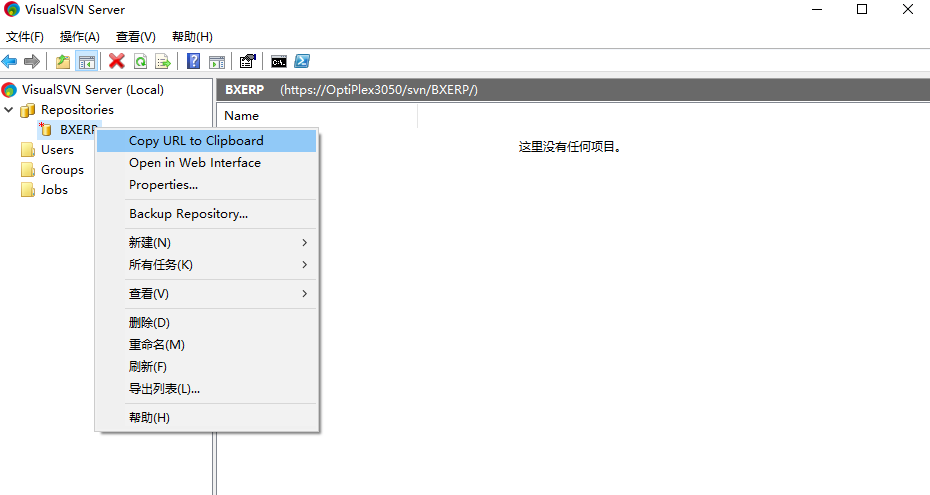930x495 pixels.
Task: Toggle the Show/Hide Console Tree icon
Action: point(87,61)
